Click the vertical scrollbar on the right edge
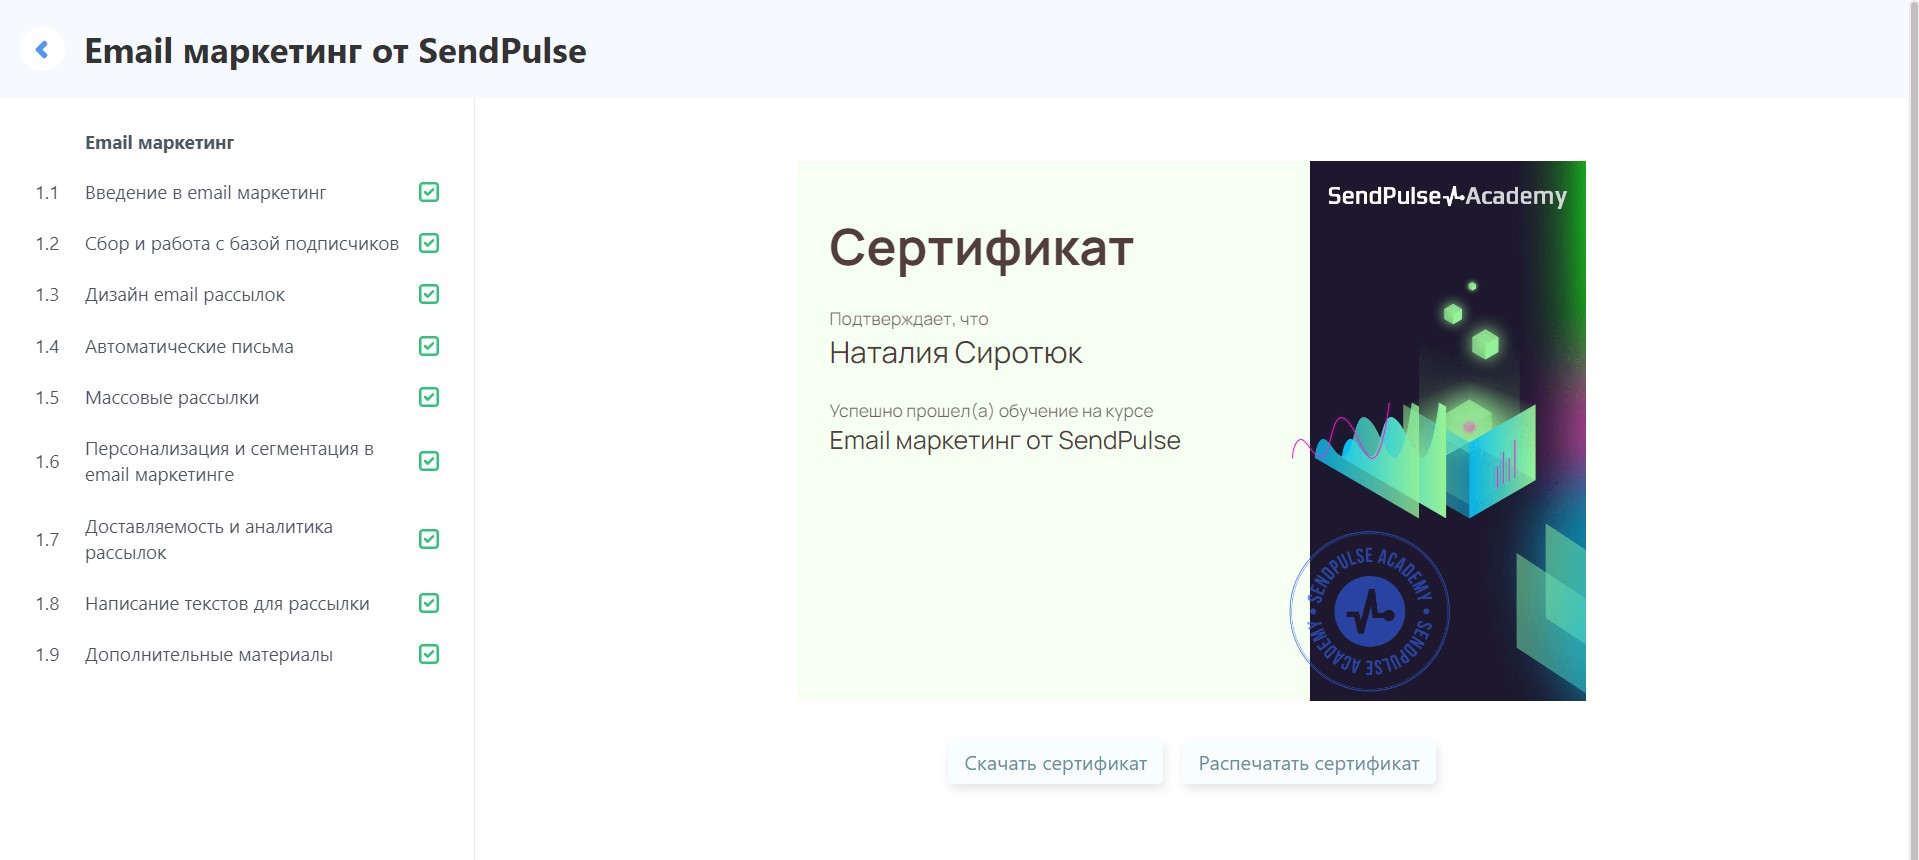This screenshot has width=1919, height=860. (x=1914, y=430)
